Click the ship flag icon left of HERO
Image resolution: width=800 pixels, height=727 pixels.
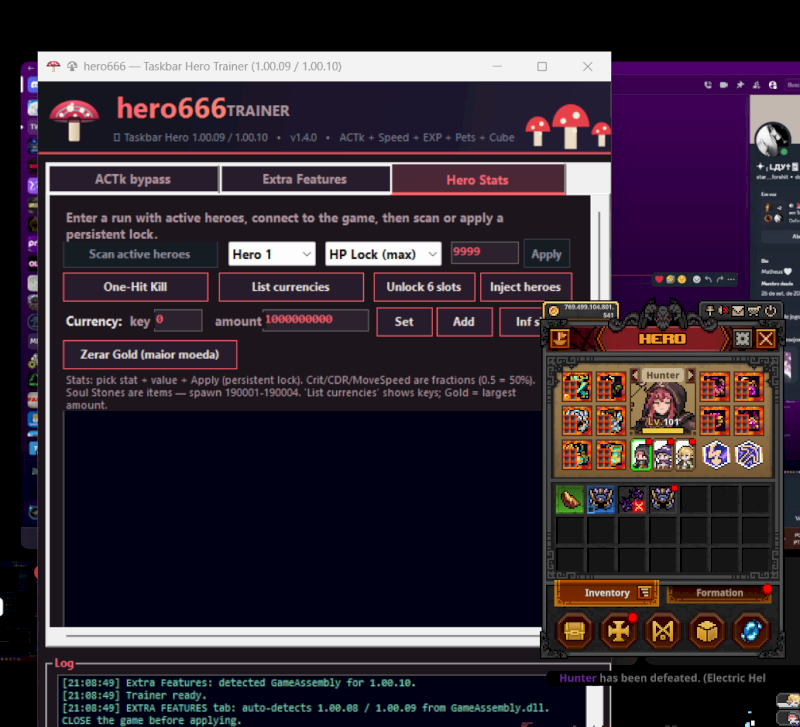(560, 338)
